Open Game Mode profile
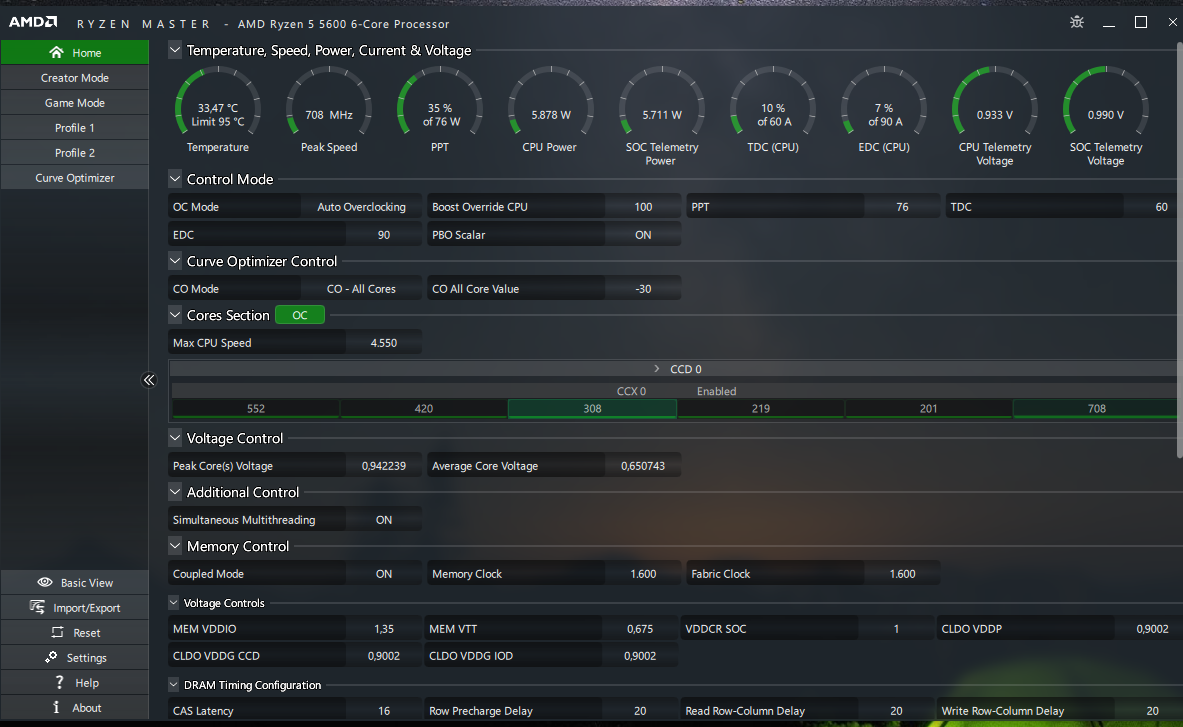1183x727 pixels. (75, 103)
